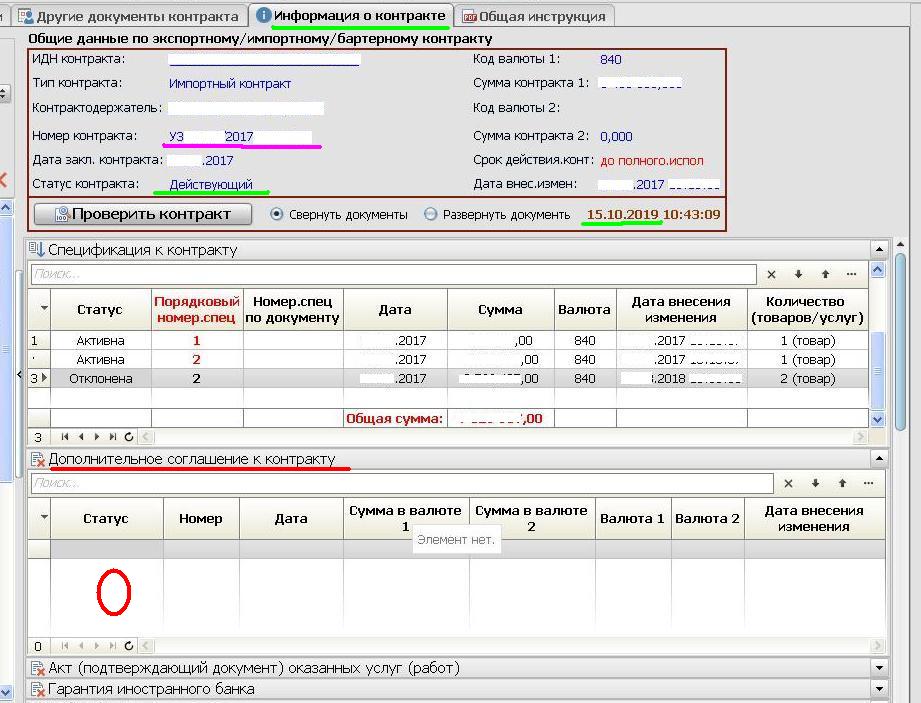Screen dimensions: 921x703
Task: Open the 'Общая инструкция' tab
Action: pos(533,16)
